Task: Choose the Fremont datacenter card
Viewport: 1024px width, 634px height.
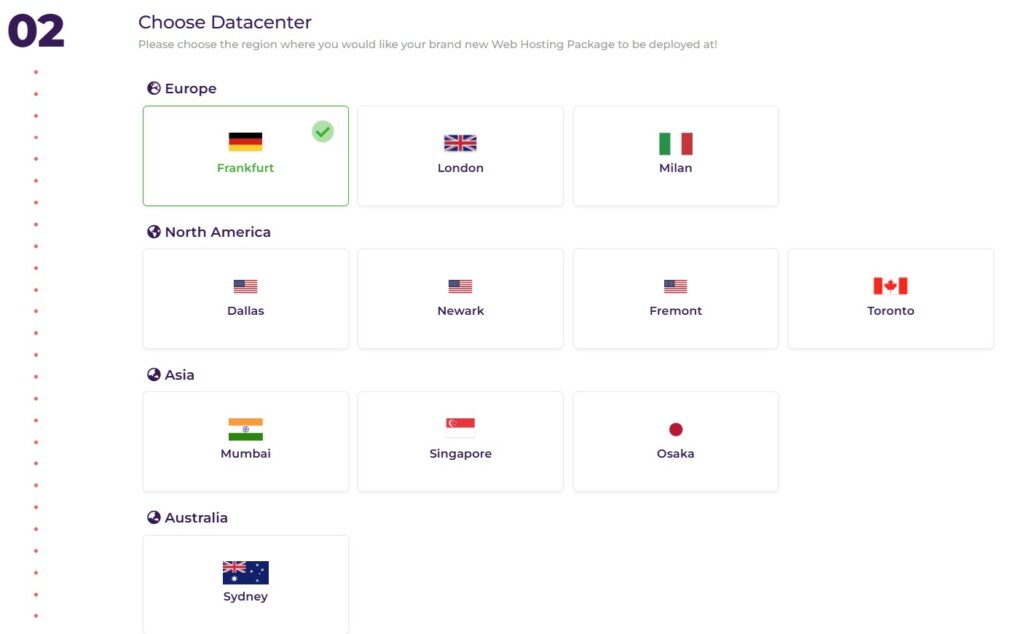Action: [675, 299]
